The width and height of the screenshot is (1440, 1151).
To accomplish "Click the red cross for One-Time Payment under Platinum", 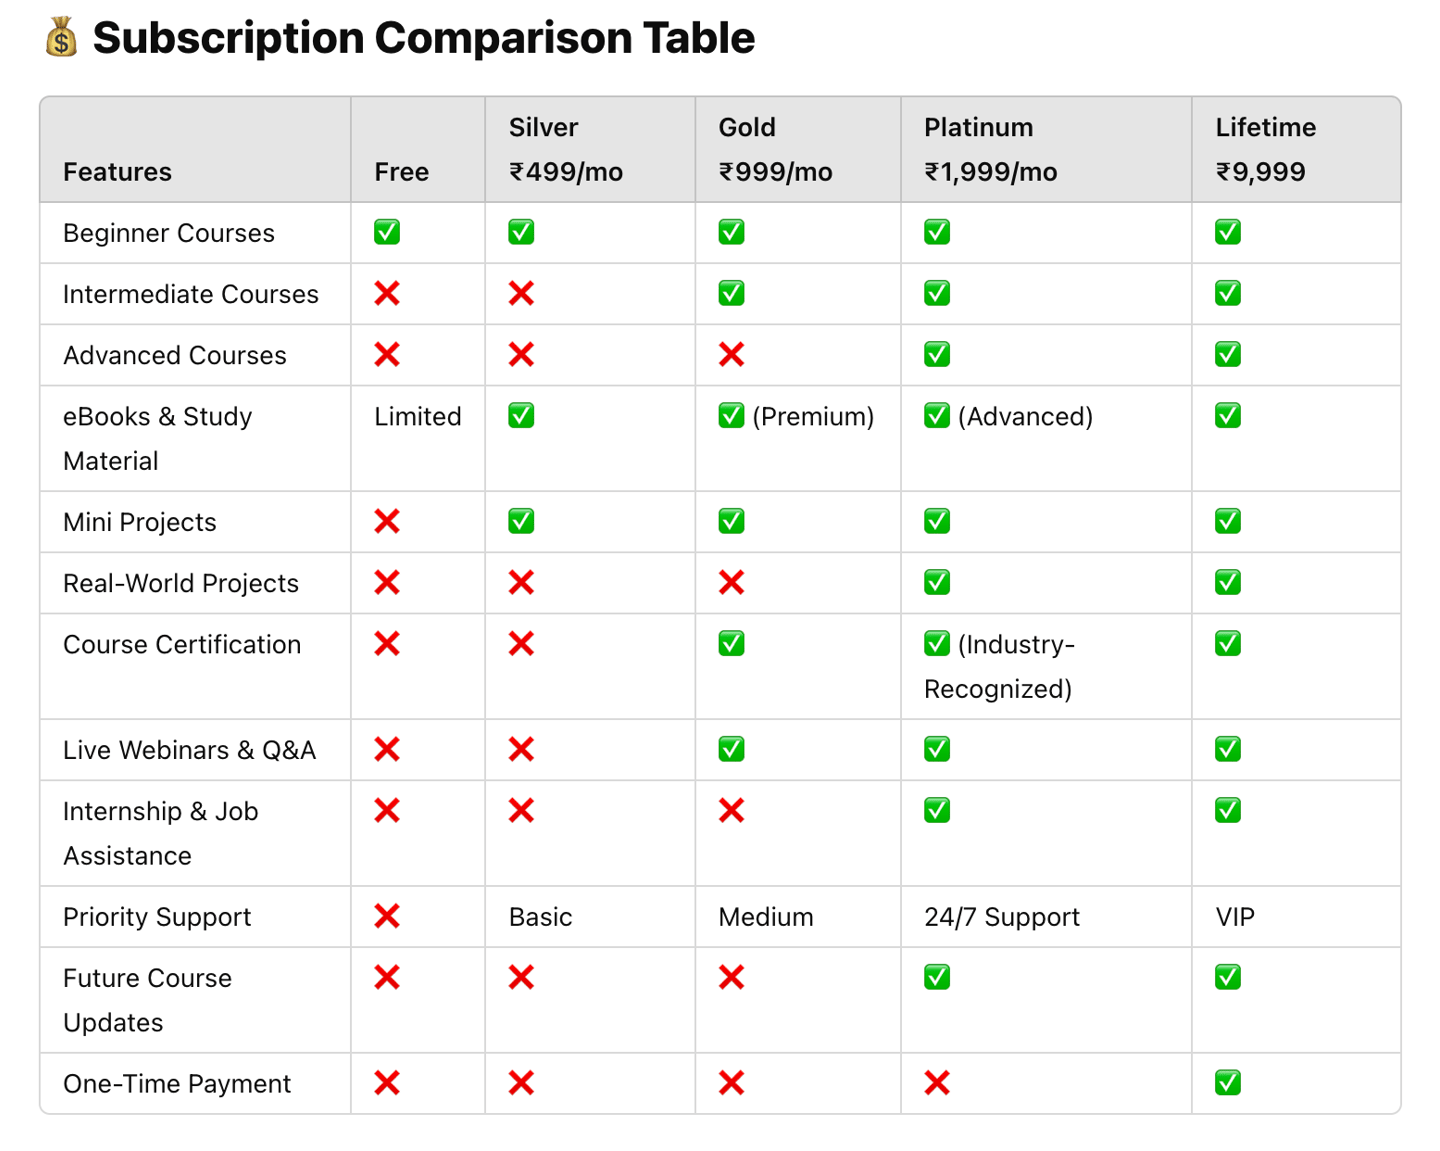I will click(x=937, y=1083).
